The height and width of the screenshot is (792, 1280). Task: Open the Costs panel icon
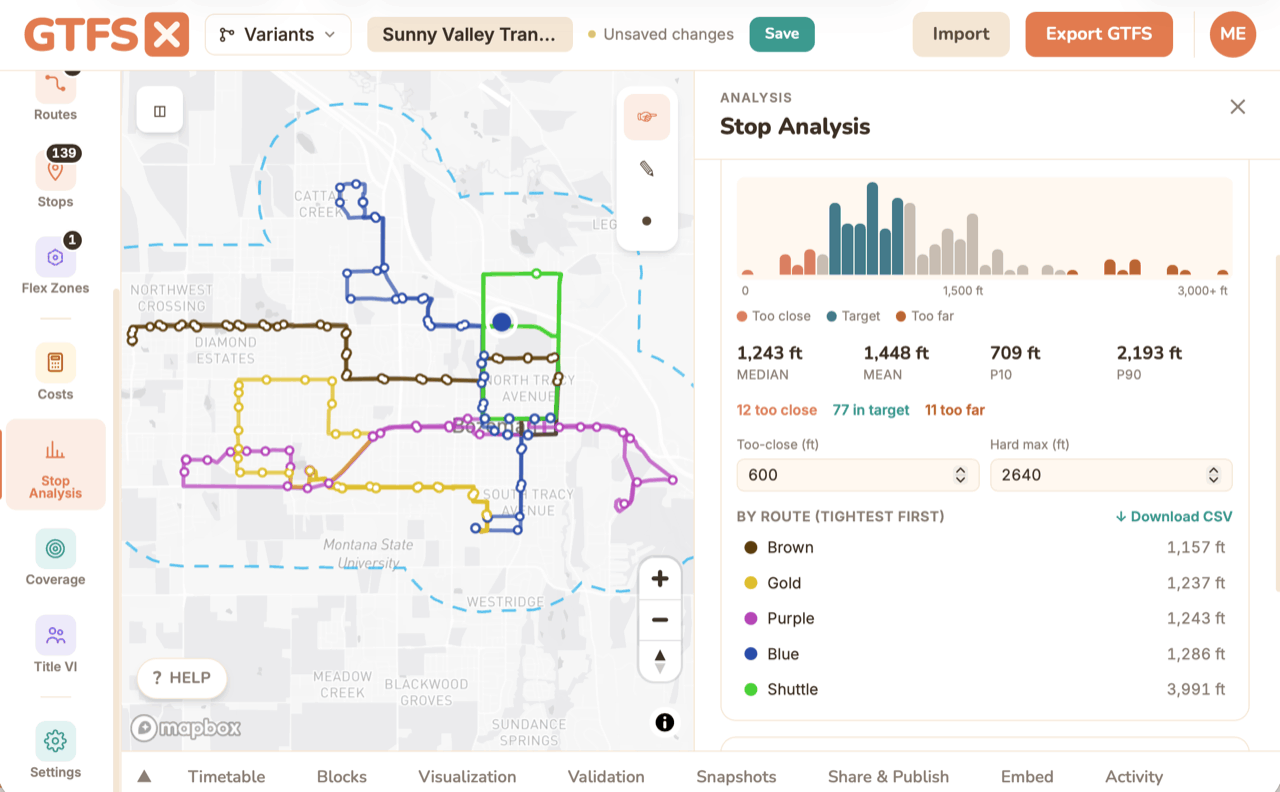tap(55, 363)
